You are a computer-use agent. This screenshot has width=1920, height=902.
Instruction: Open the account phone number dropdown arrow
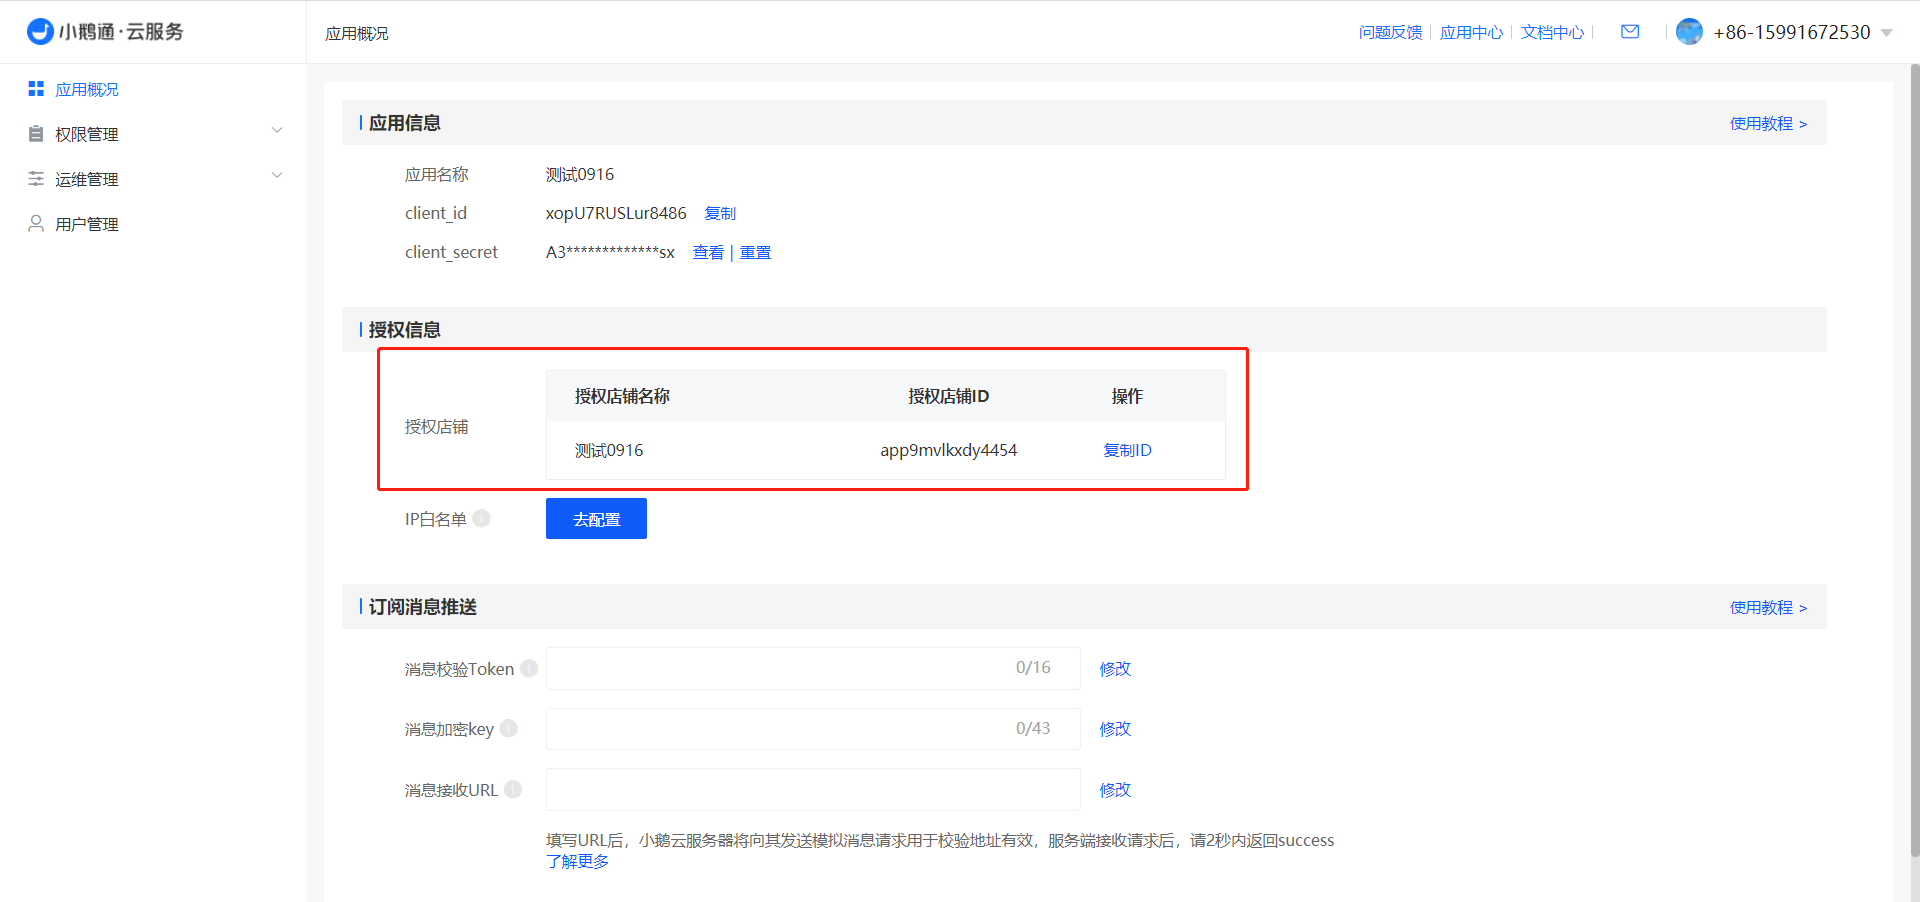1887,33
